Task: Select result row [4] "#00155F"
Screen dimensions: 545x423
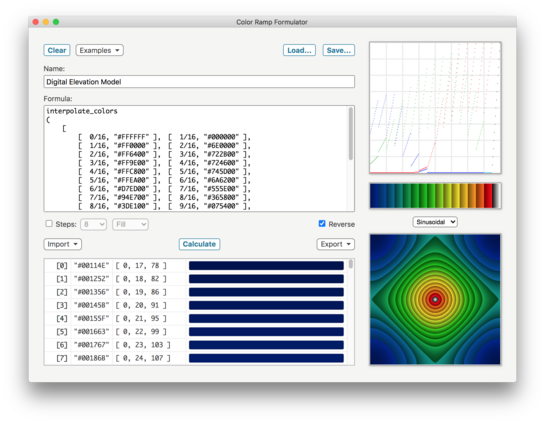Action: 196,318
